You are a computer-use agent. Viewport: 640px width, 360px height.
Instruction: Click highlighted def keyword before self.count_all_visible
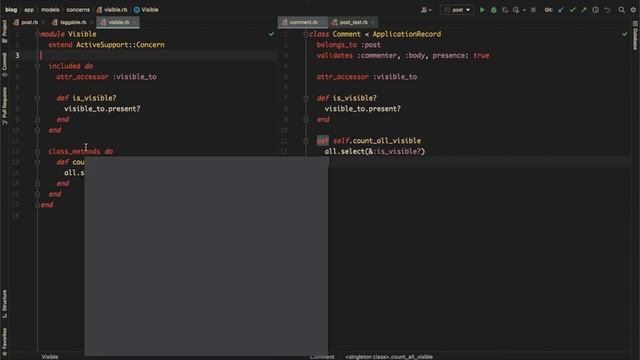click(x=322, y=141)
